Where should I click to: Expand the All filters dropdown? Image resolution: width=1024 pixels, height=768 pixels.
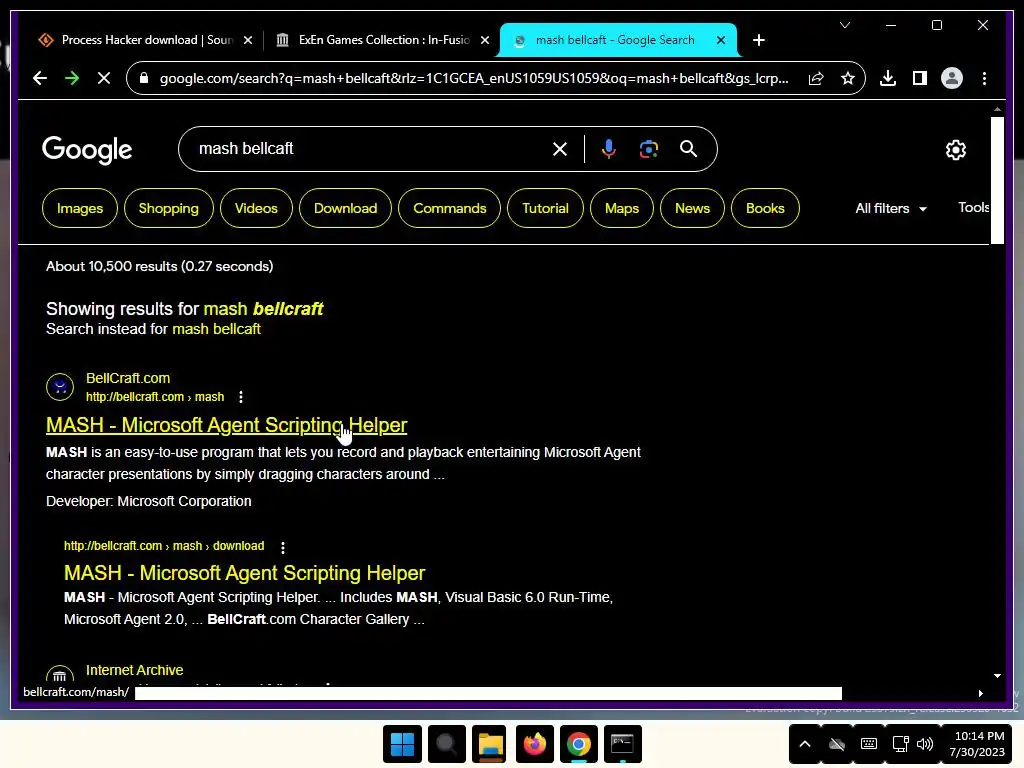pos(891,208)
